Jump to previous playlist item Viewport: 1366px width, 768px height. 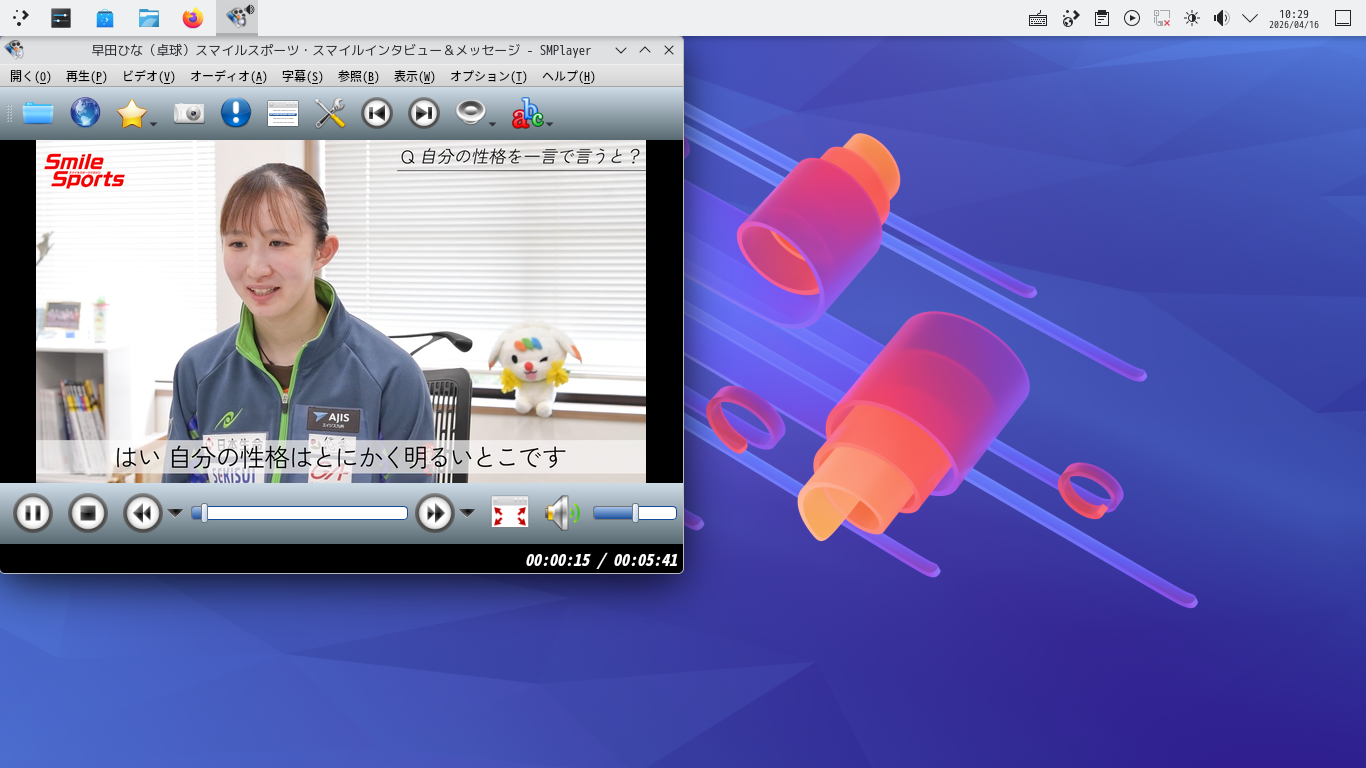coord(377,113)
